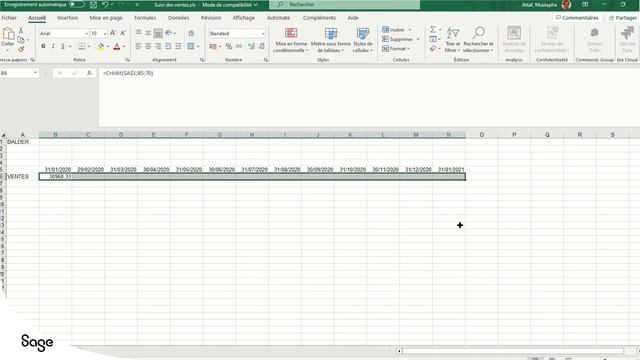Open the Fichier tab
This screenshot has height=360, width=640.
click(9, 18)
